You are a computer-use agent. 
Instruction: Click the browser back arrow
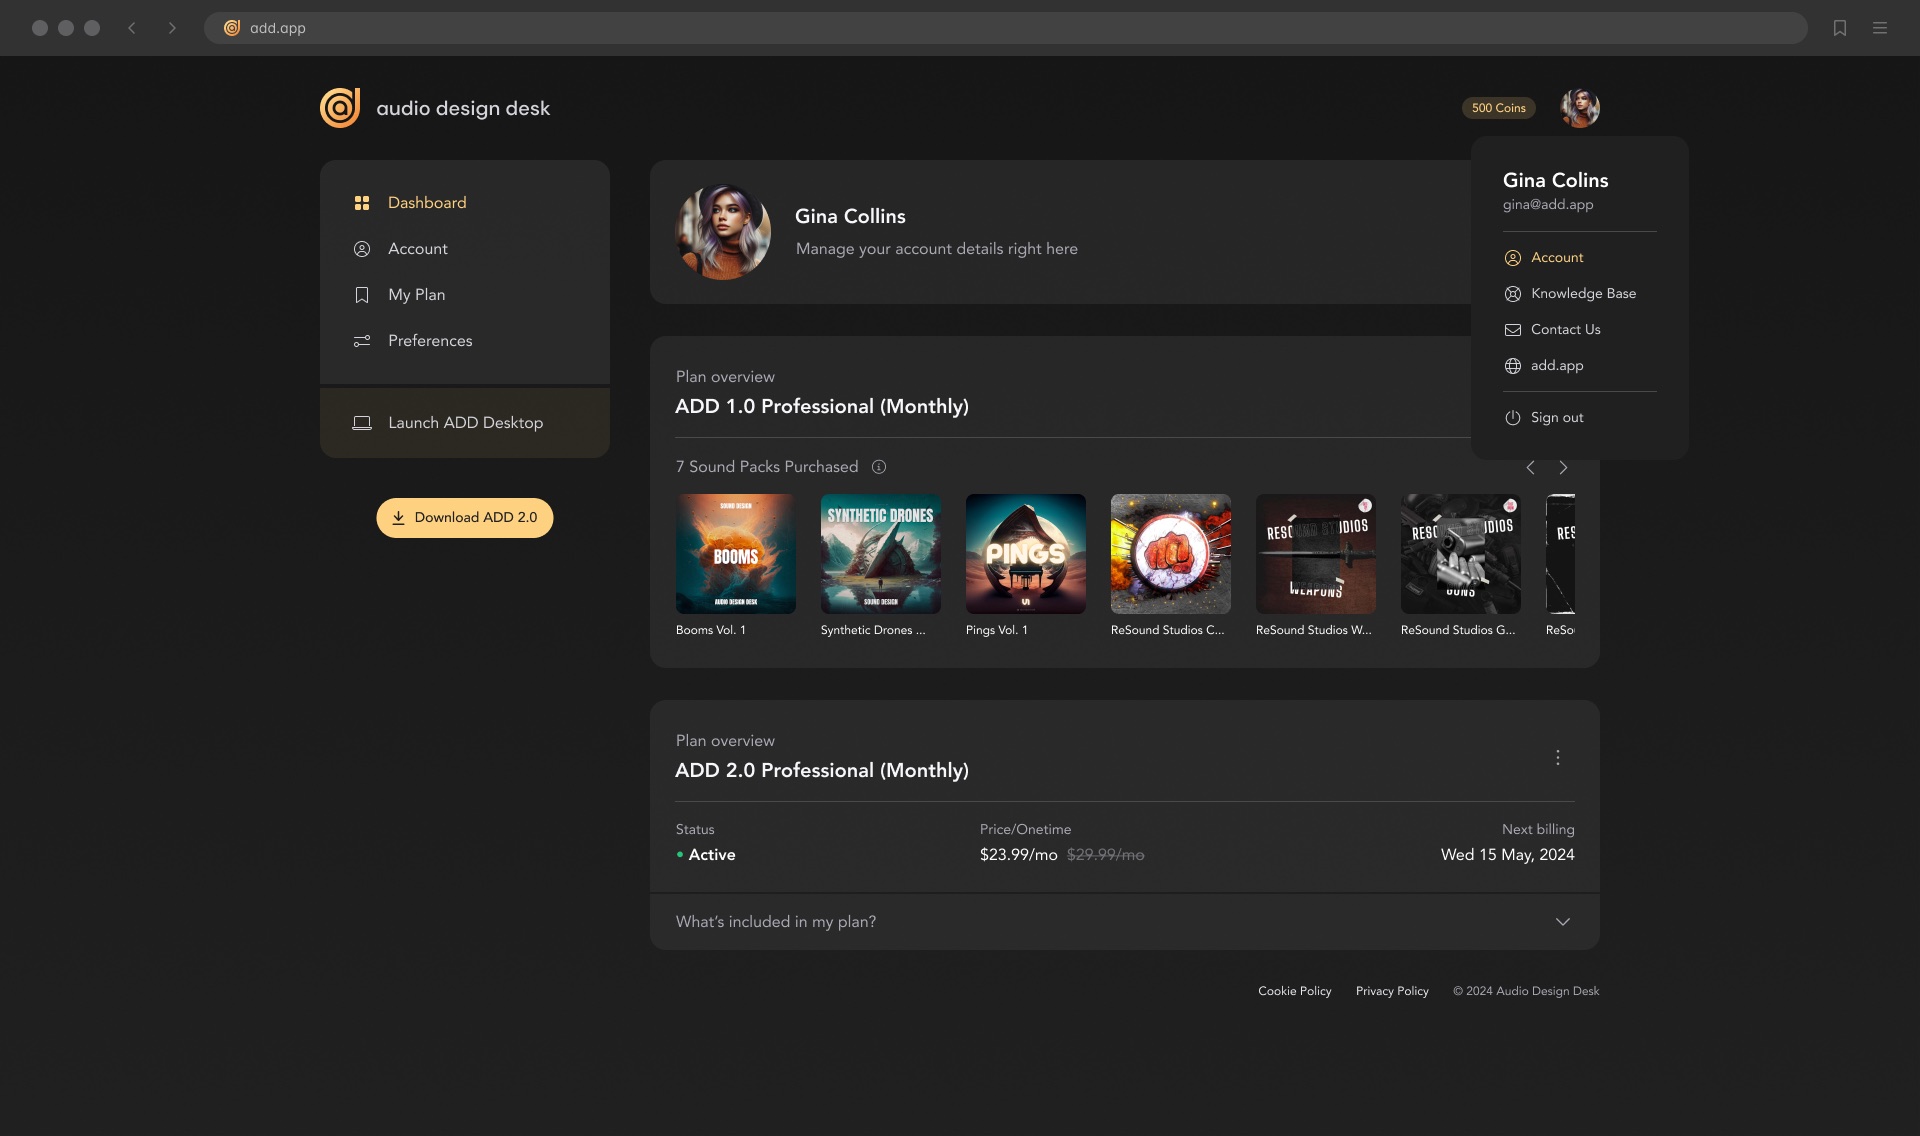pyautogui.click(x=132, y=28)
